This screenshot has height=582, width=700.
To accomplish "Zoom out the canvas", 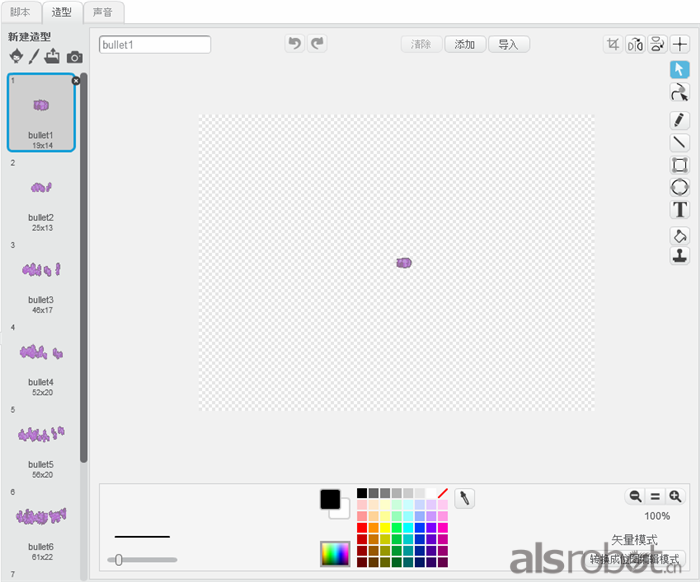I will pyautogui.click(x=635, y=496).
